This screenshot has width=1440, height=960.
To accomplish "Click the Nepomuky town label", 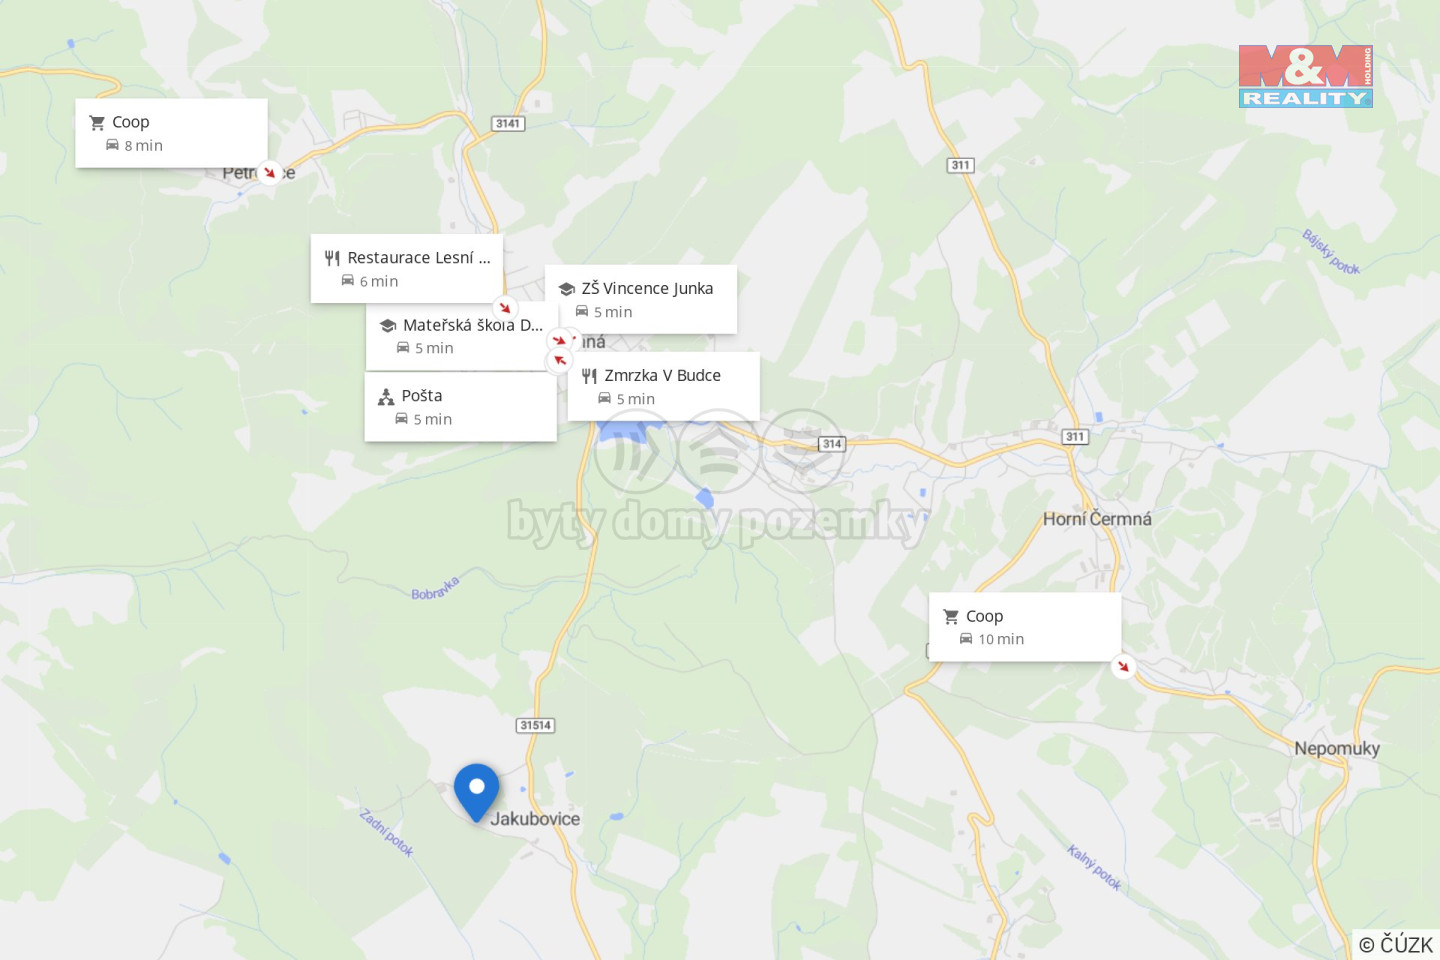I will [1337, 748].
